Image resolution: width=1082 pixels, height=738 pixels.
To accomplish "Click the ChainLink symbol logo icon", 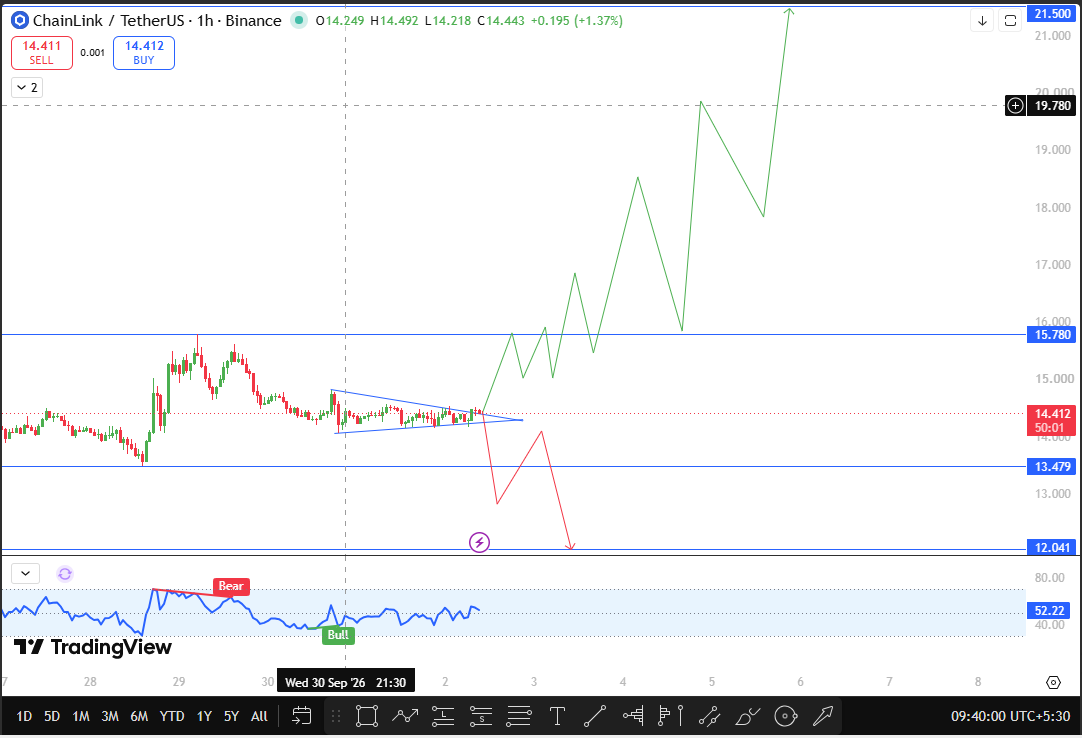I will point(20,21).
